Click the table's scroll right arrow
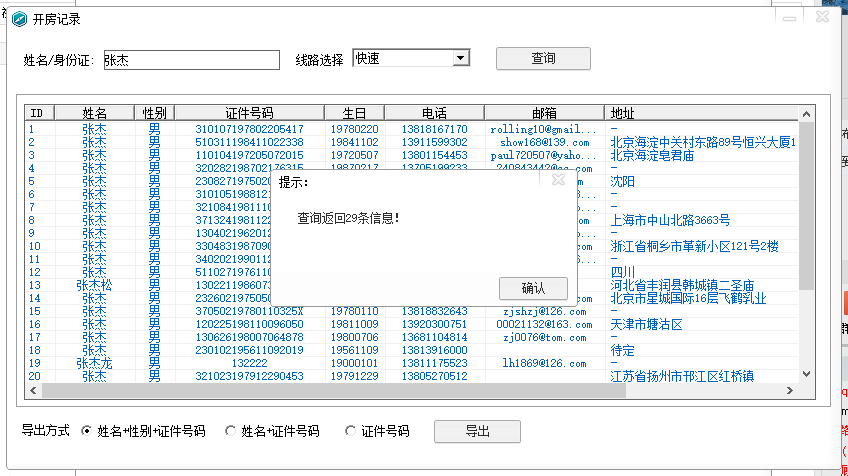 (x=790, y=391)
